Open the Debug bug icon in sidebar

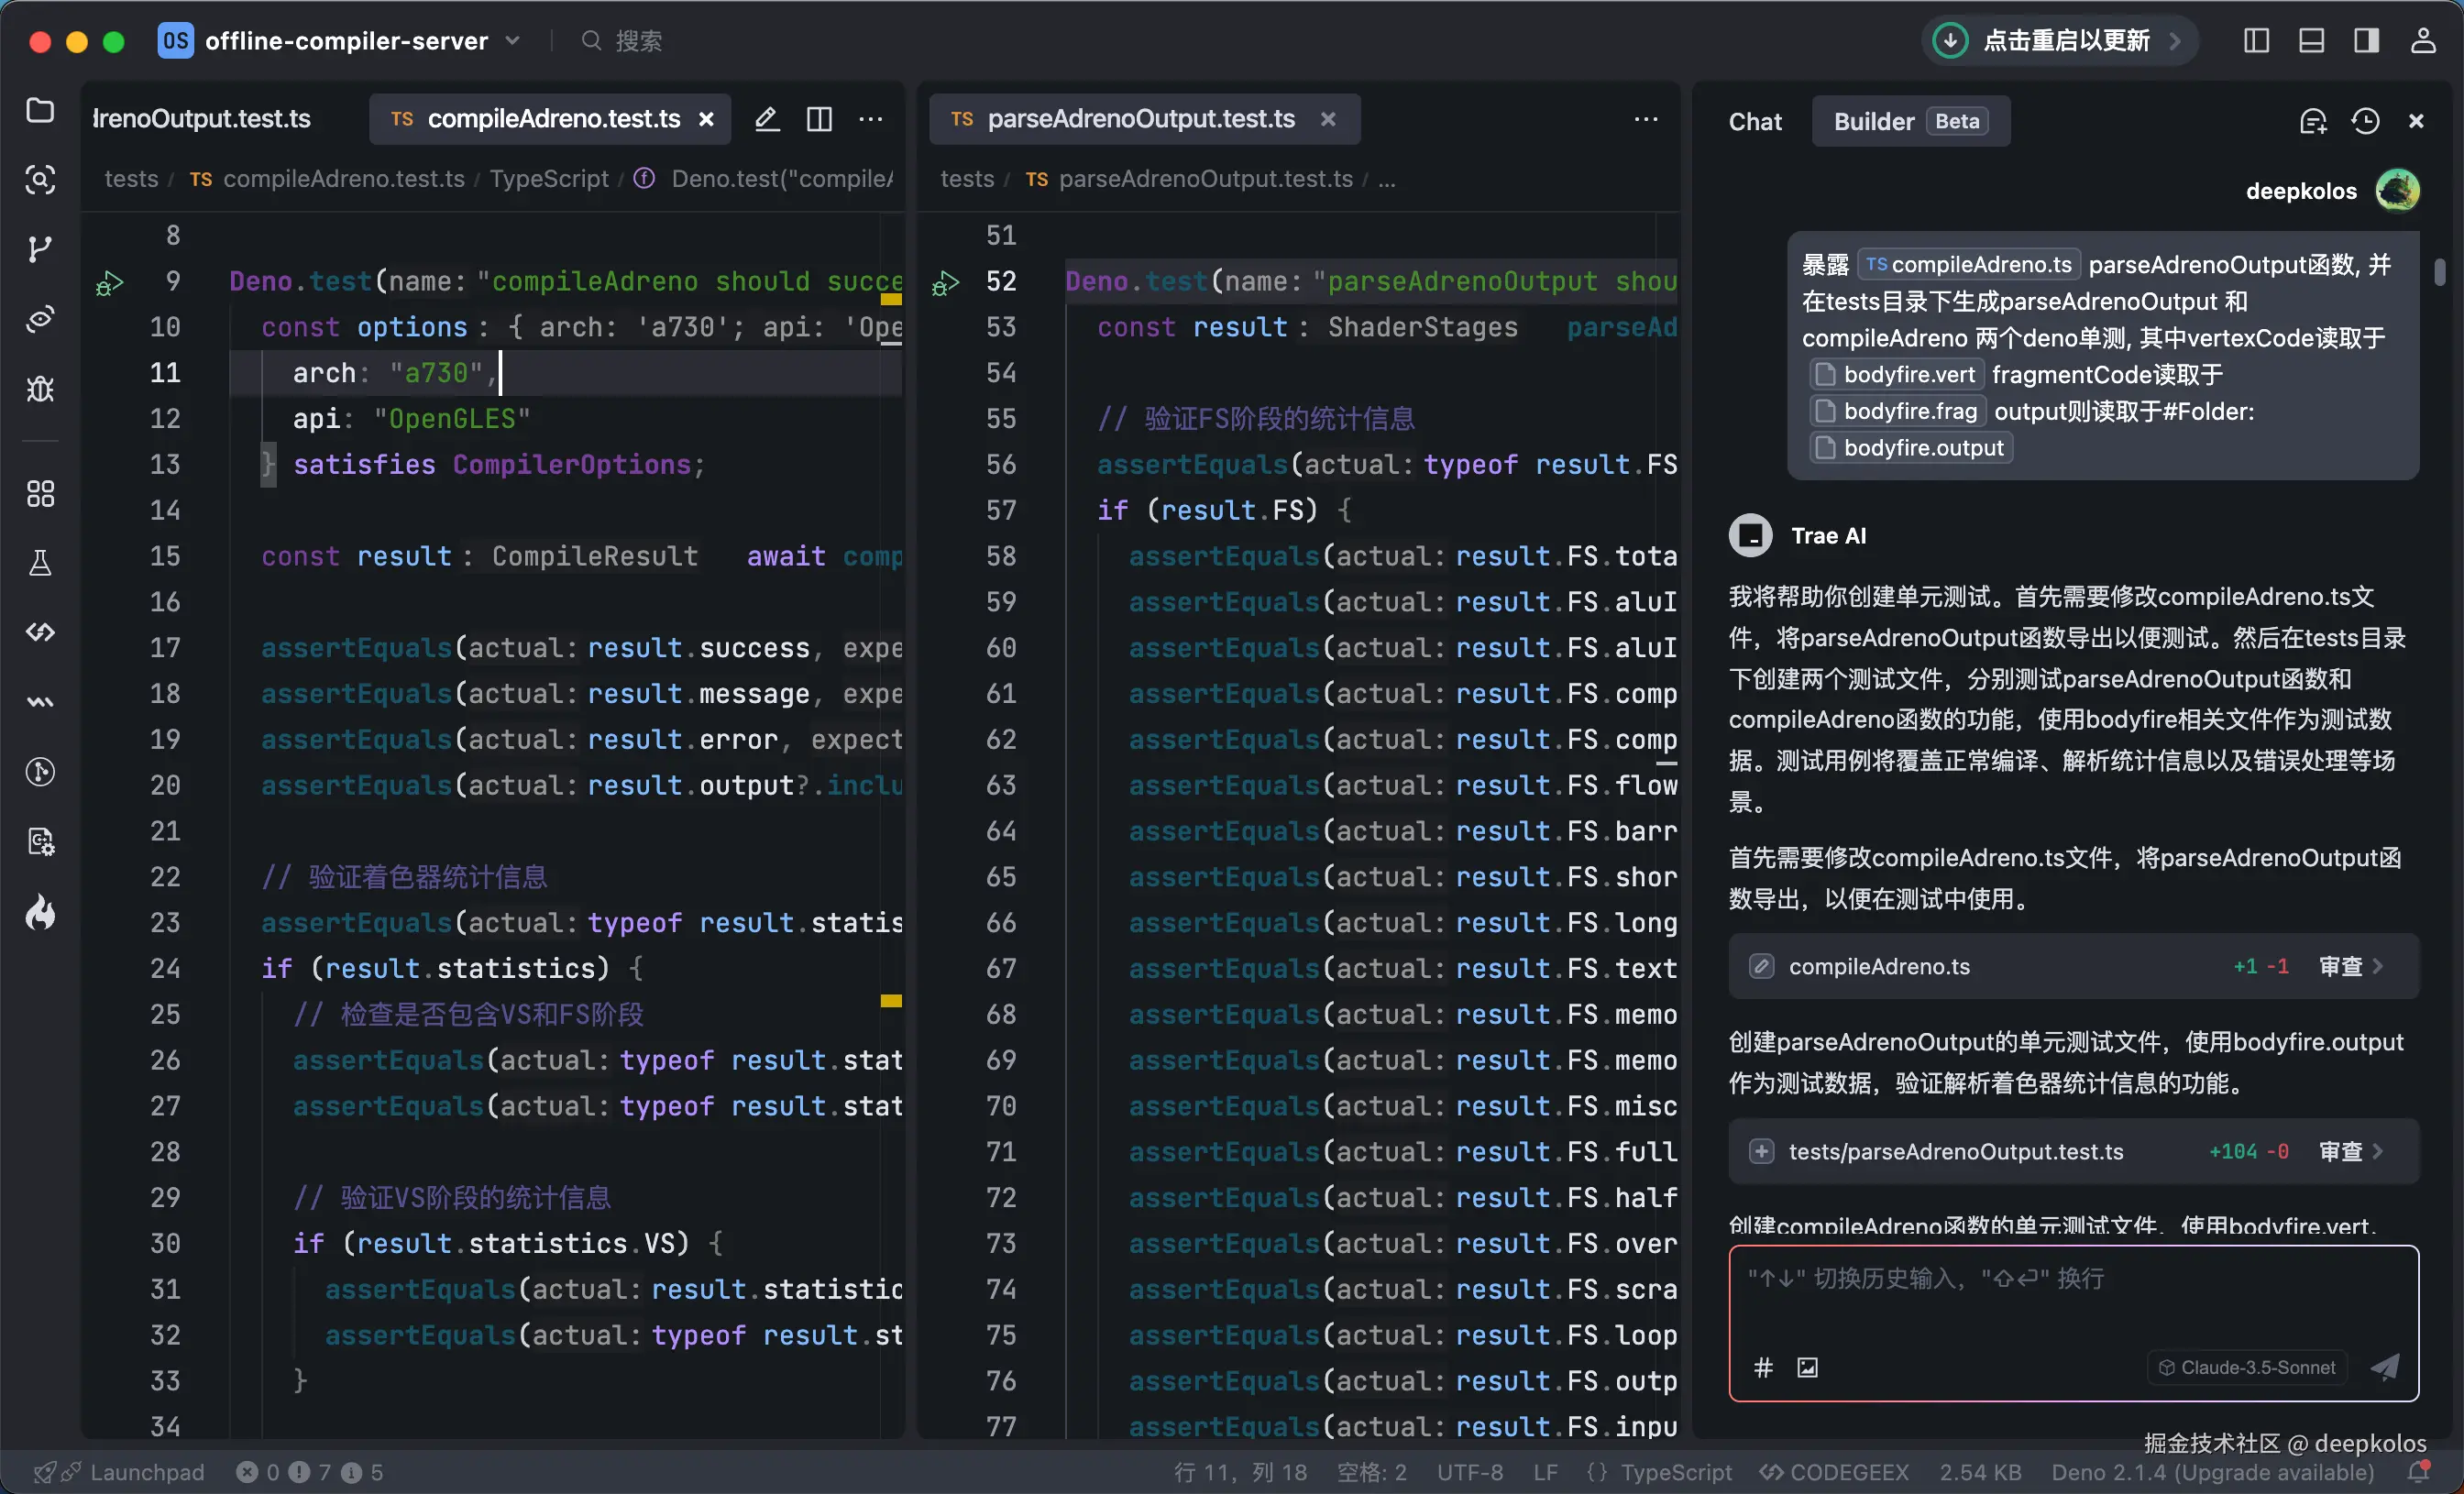[40, 388]
